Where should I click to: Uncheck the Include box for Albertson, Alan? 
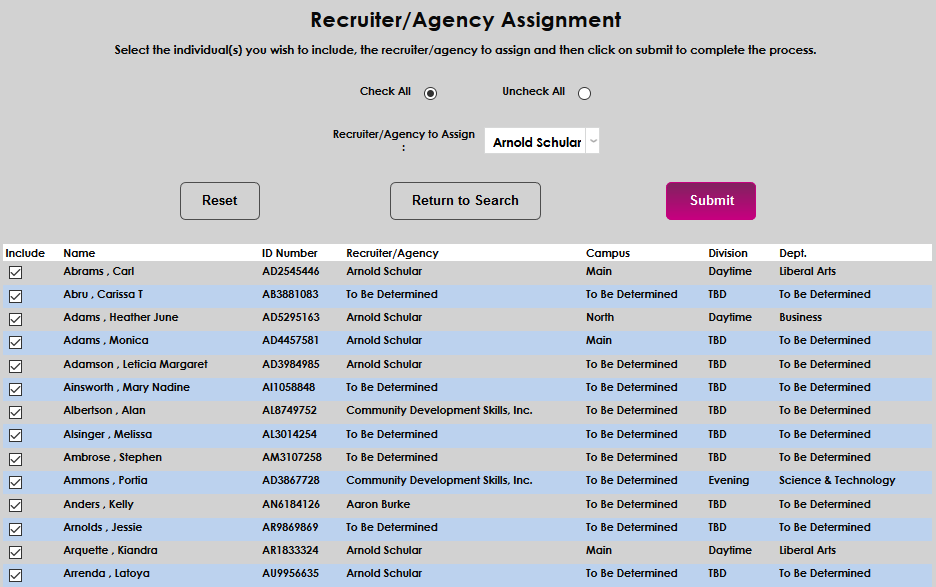coord(15,411)
